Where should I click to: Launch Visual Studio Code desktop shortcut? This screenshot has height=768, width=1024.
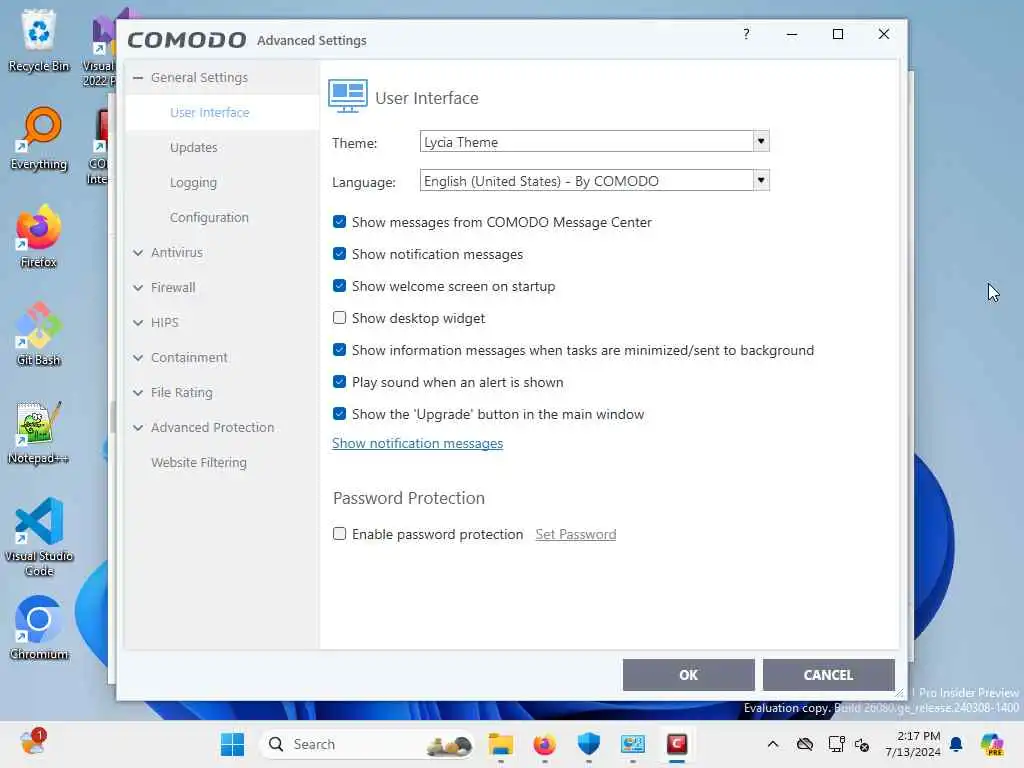[x=39, y=537]
